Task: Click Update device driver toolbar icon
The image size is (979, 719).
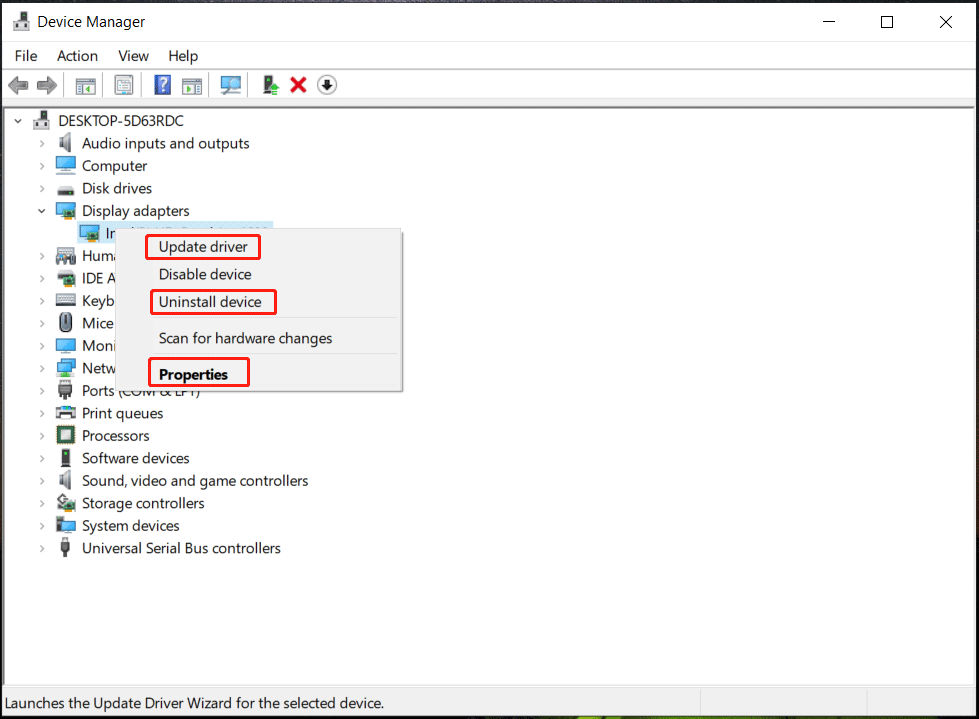Action: (270, 85)
